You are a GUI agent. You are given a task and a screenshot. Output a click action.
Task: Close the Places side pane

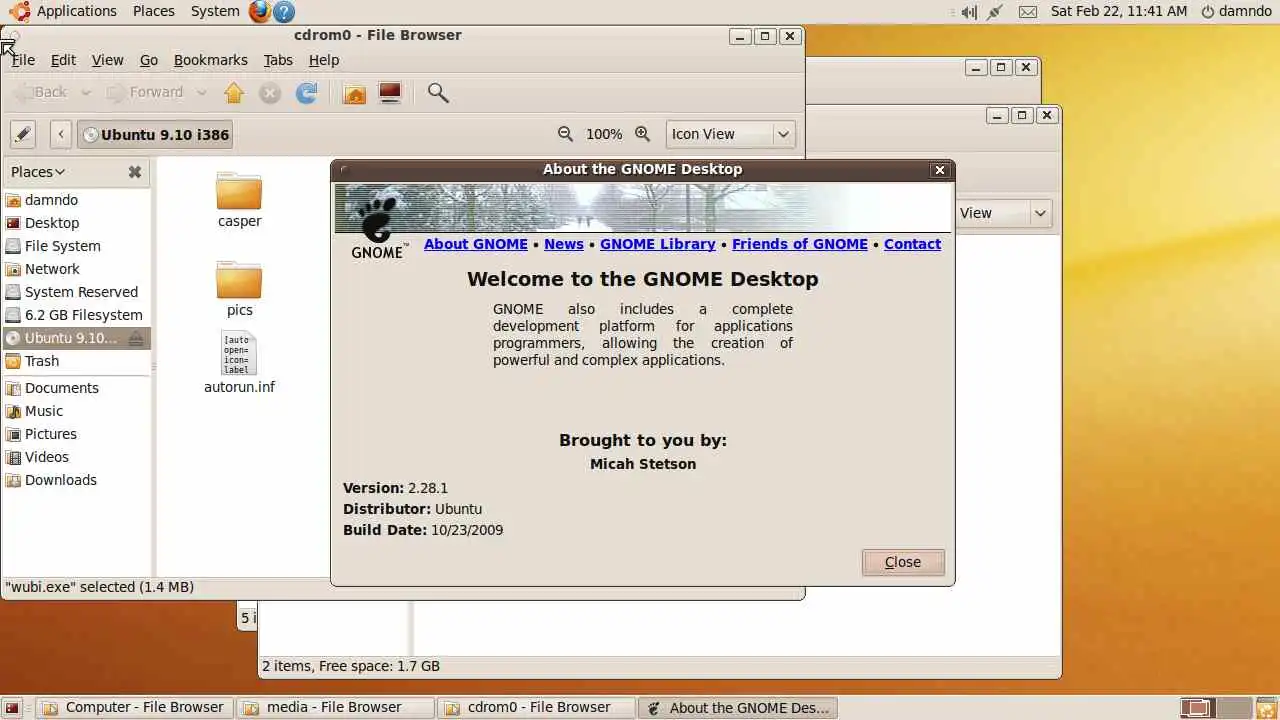pyautogui.click(x=135, y=172)
